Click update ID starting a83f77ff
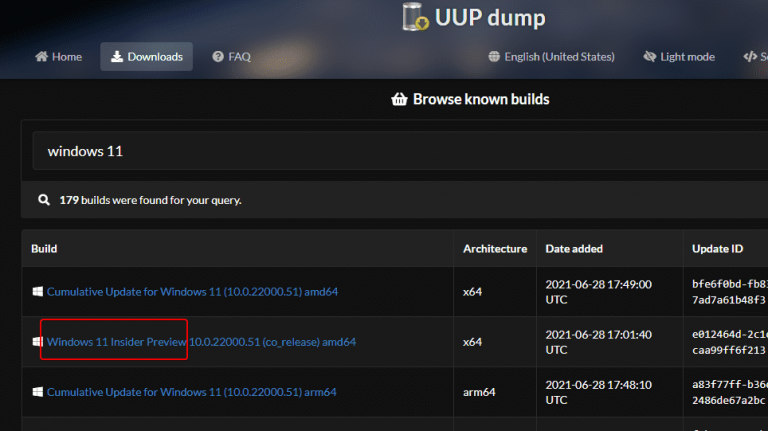This screenshot has height=431, width=768. coord(730,392)
